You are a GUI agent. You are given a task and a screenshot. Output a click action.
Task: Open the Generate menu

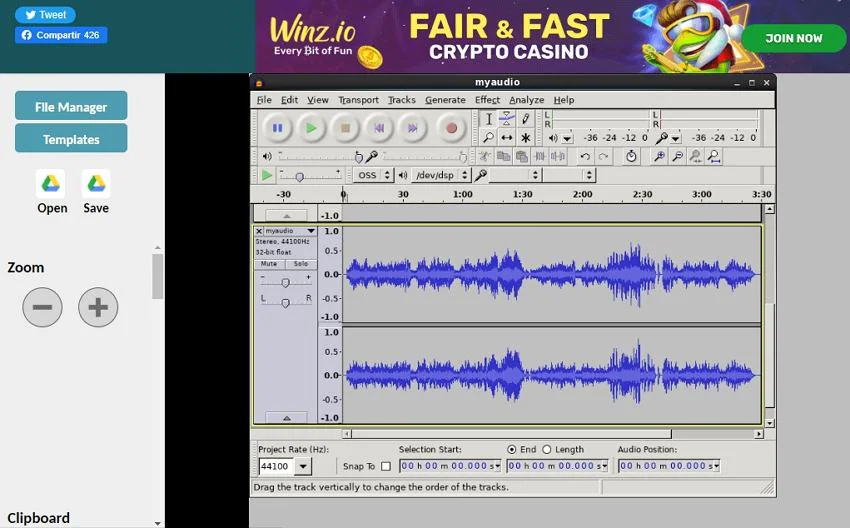(445, 100)
